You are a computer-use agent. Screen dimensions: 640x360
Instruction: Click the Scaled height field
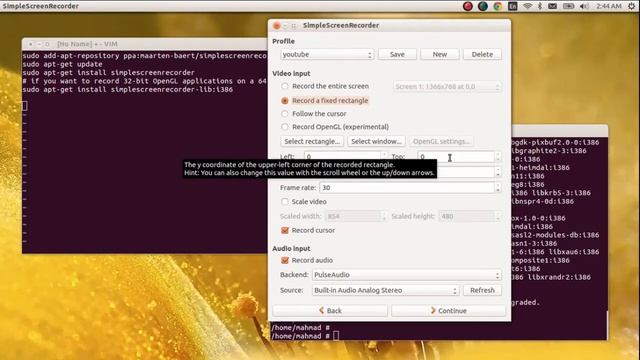[x=467, y=216]
